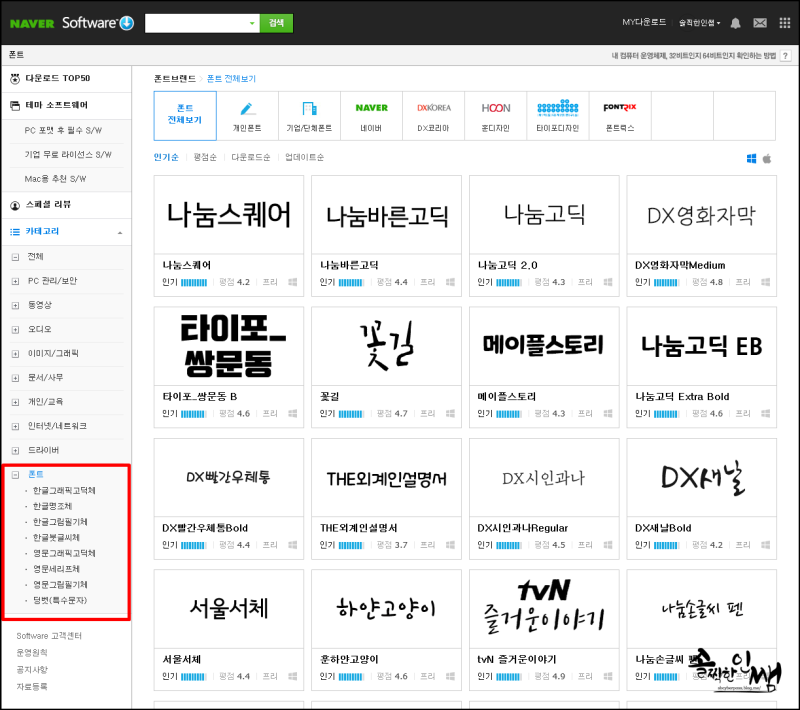Image resolution: width=800 pixels, height=710 pixels.
Task: Open the 폰트릭스 Fontrix brand
Action: point(620,116)
